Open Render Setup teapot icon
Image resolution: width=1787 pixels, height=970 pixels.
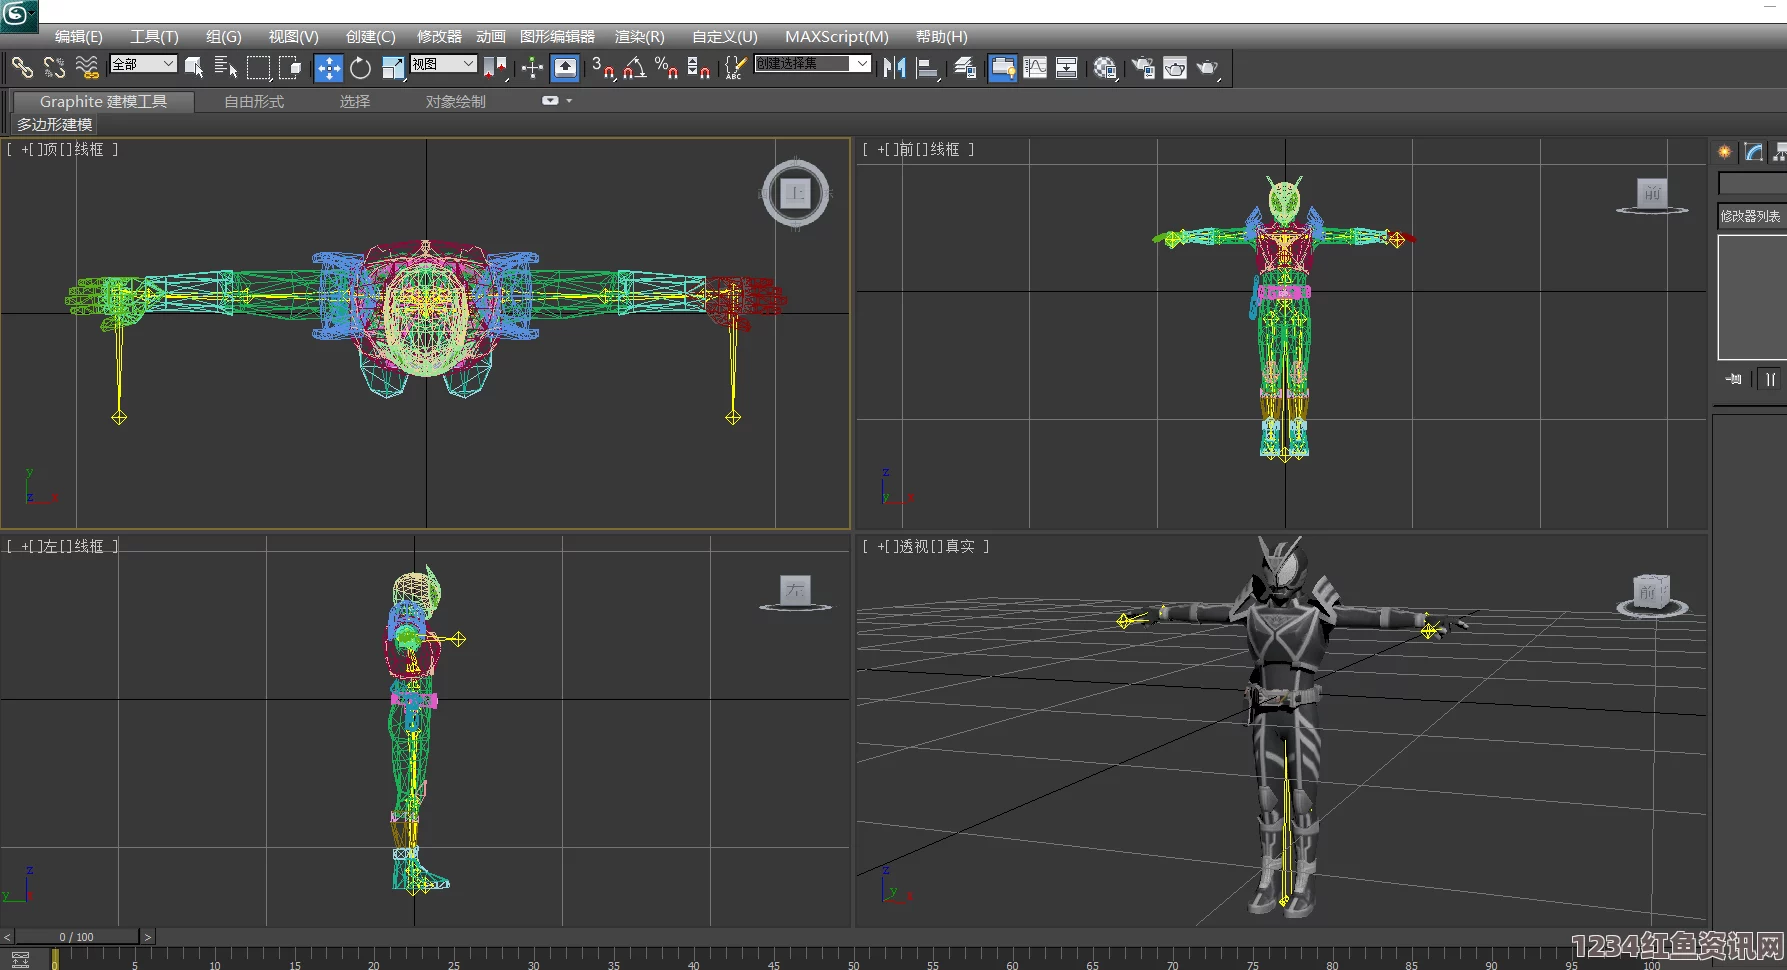click(x=1143, y=67)
